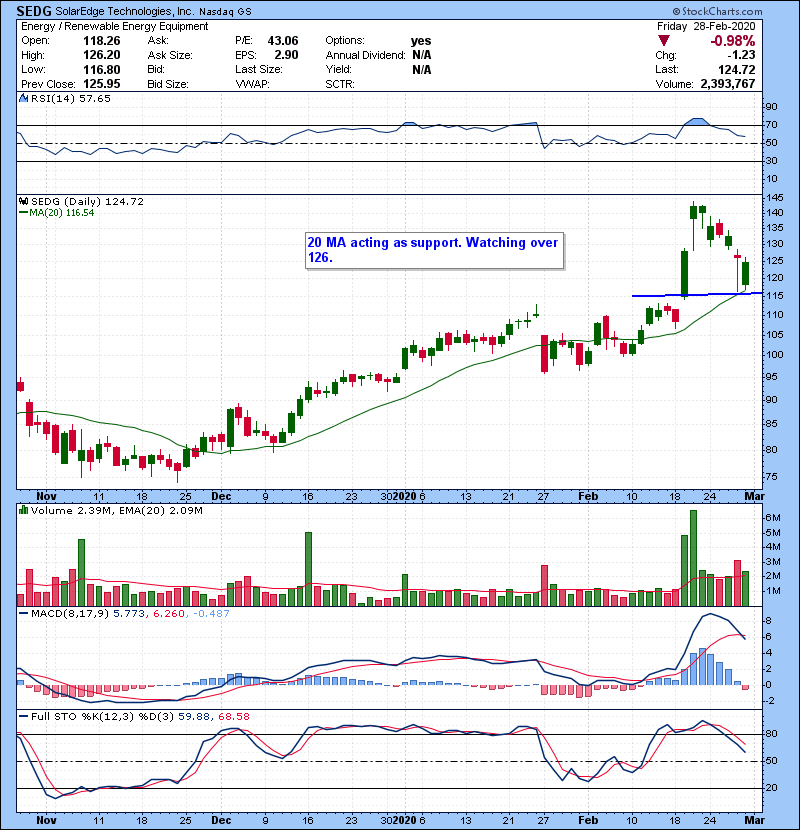Click the MACD signal value 6.260
Image resolution: width=800 pixels, height=830 pixels.
[x=169, y=614]
